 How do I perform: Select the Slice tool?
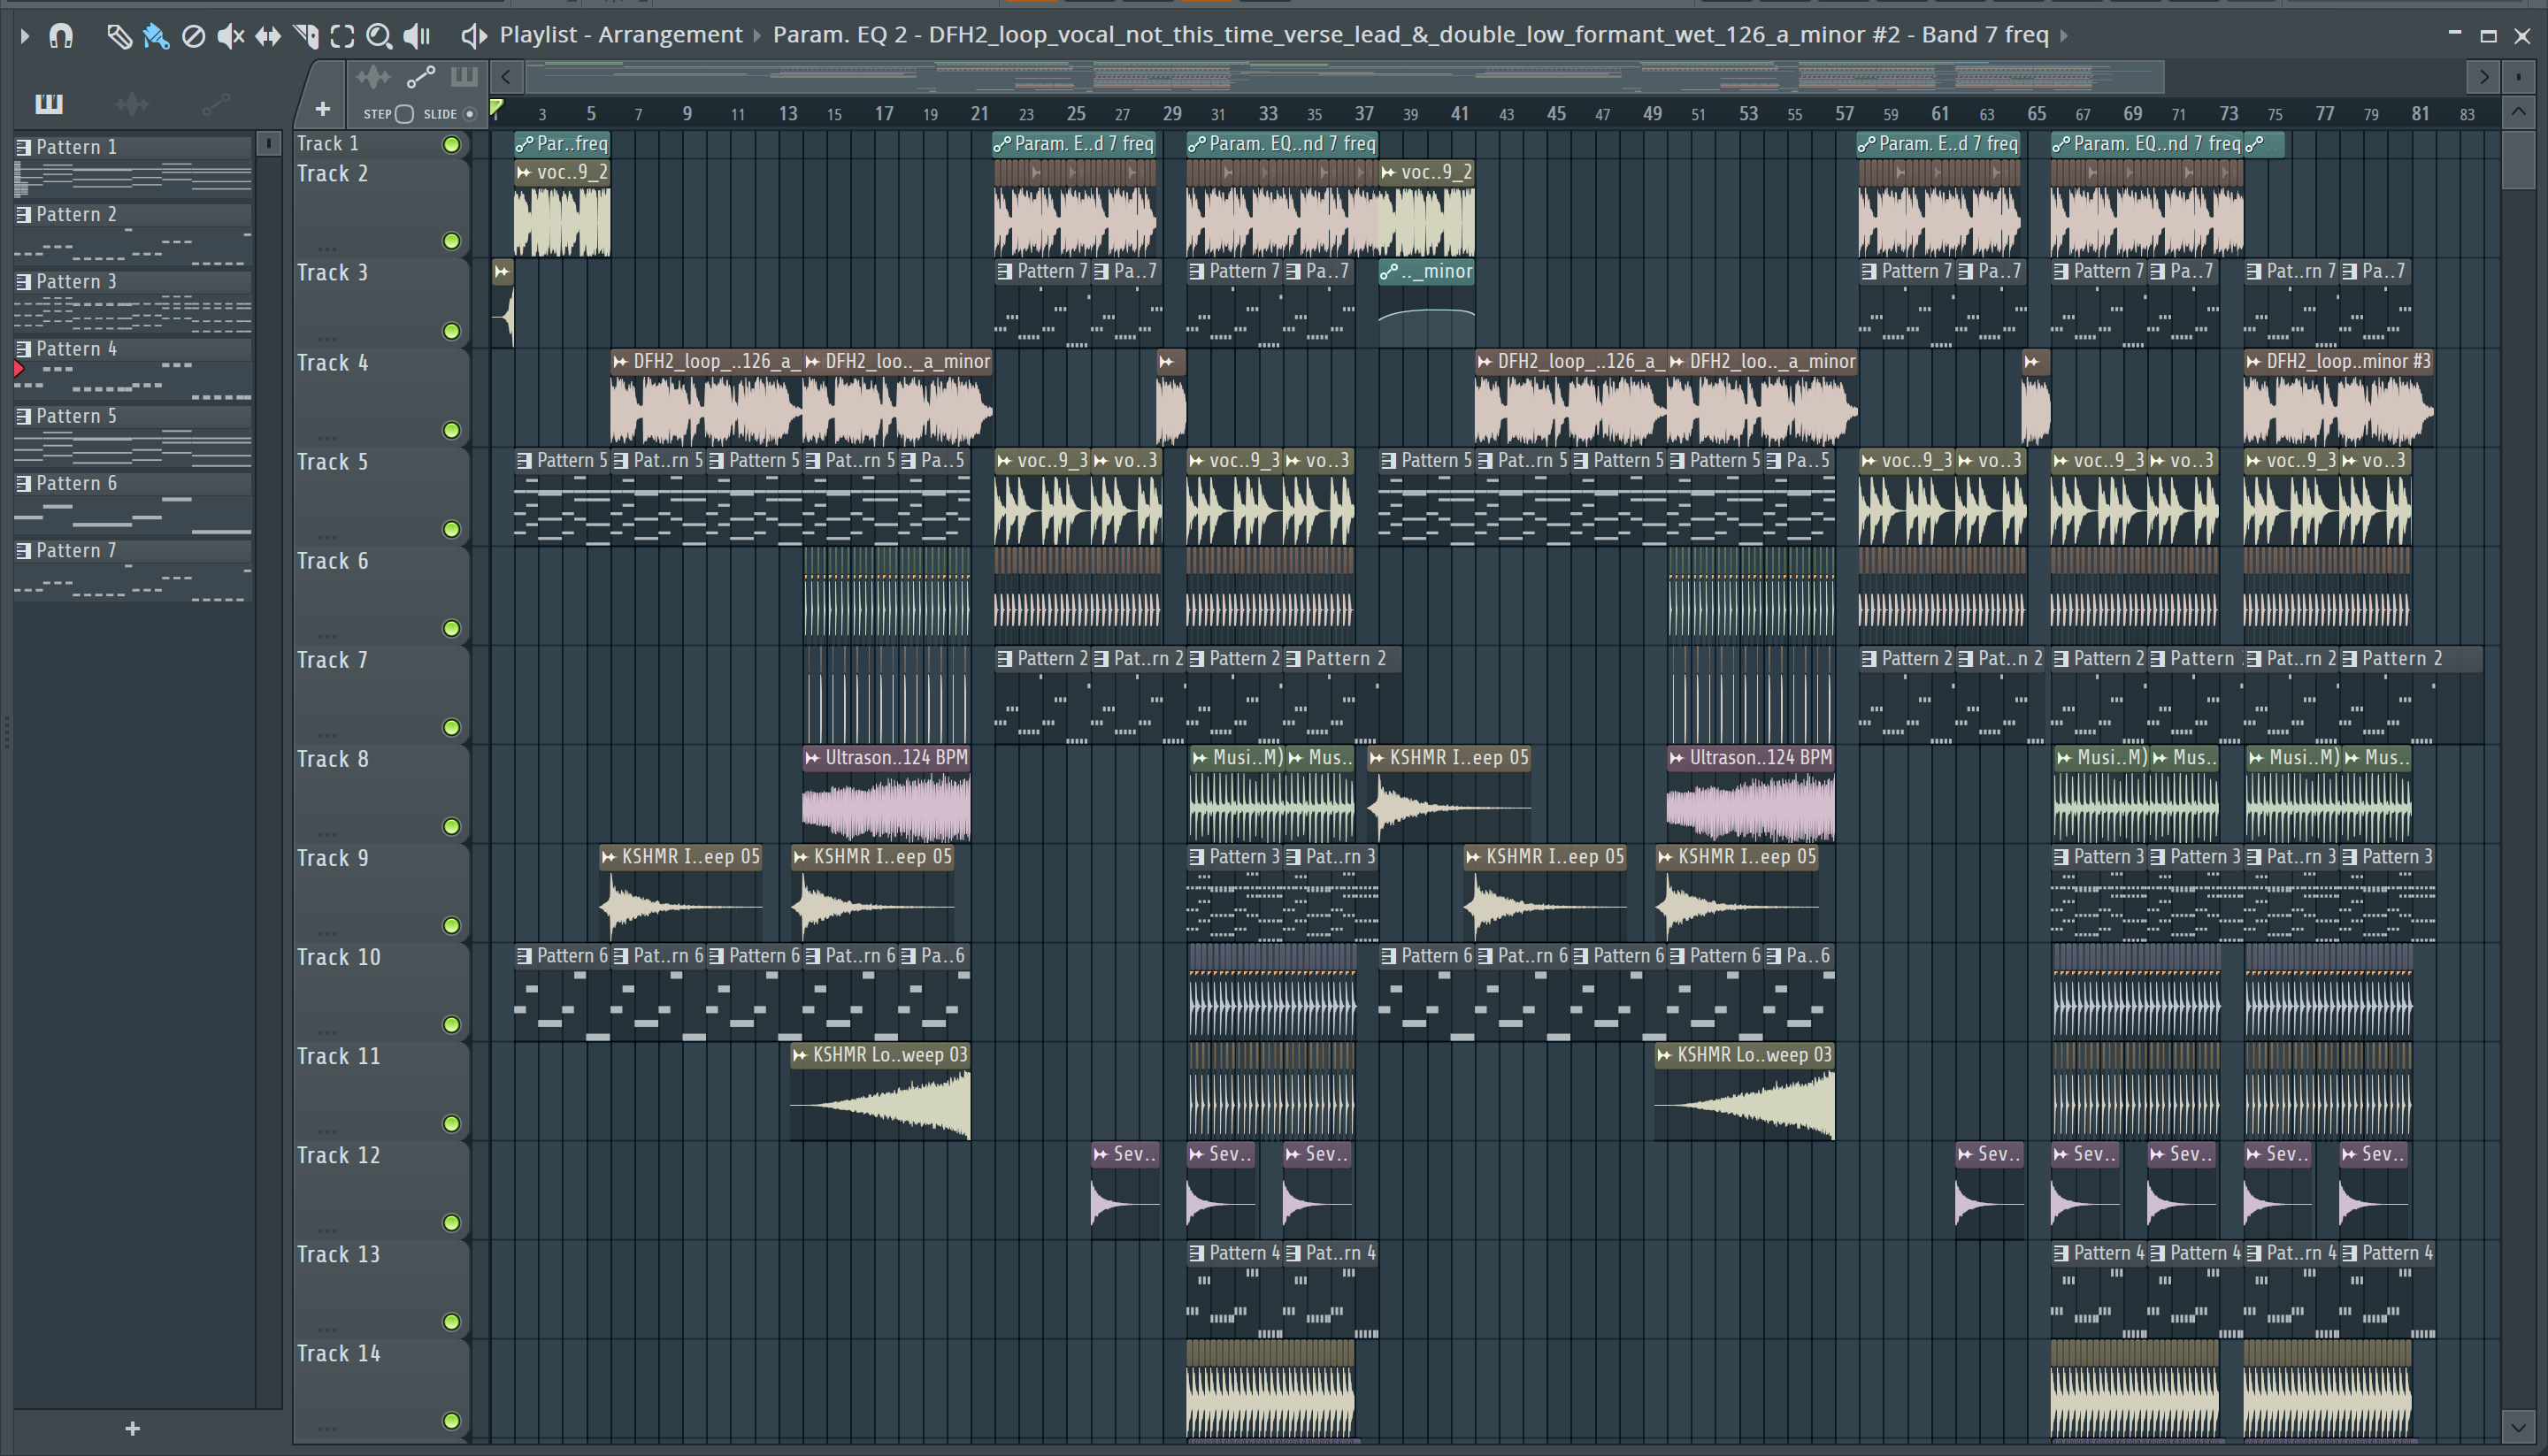(x=306, y=37)
